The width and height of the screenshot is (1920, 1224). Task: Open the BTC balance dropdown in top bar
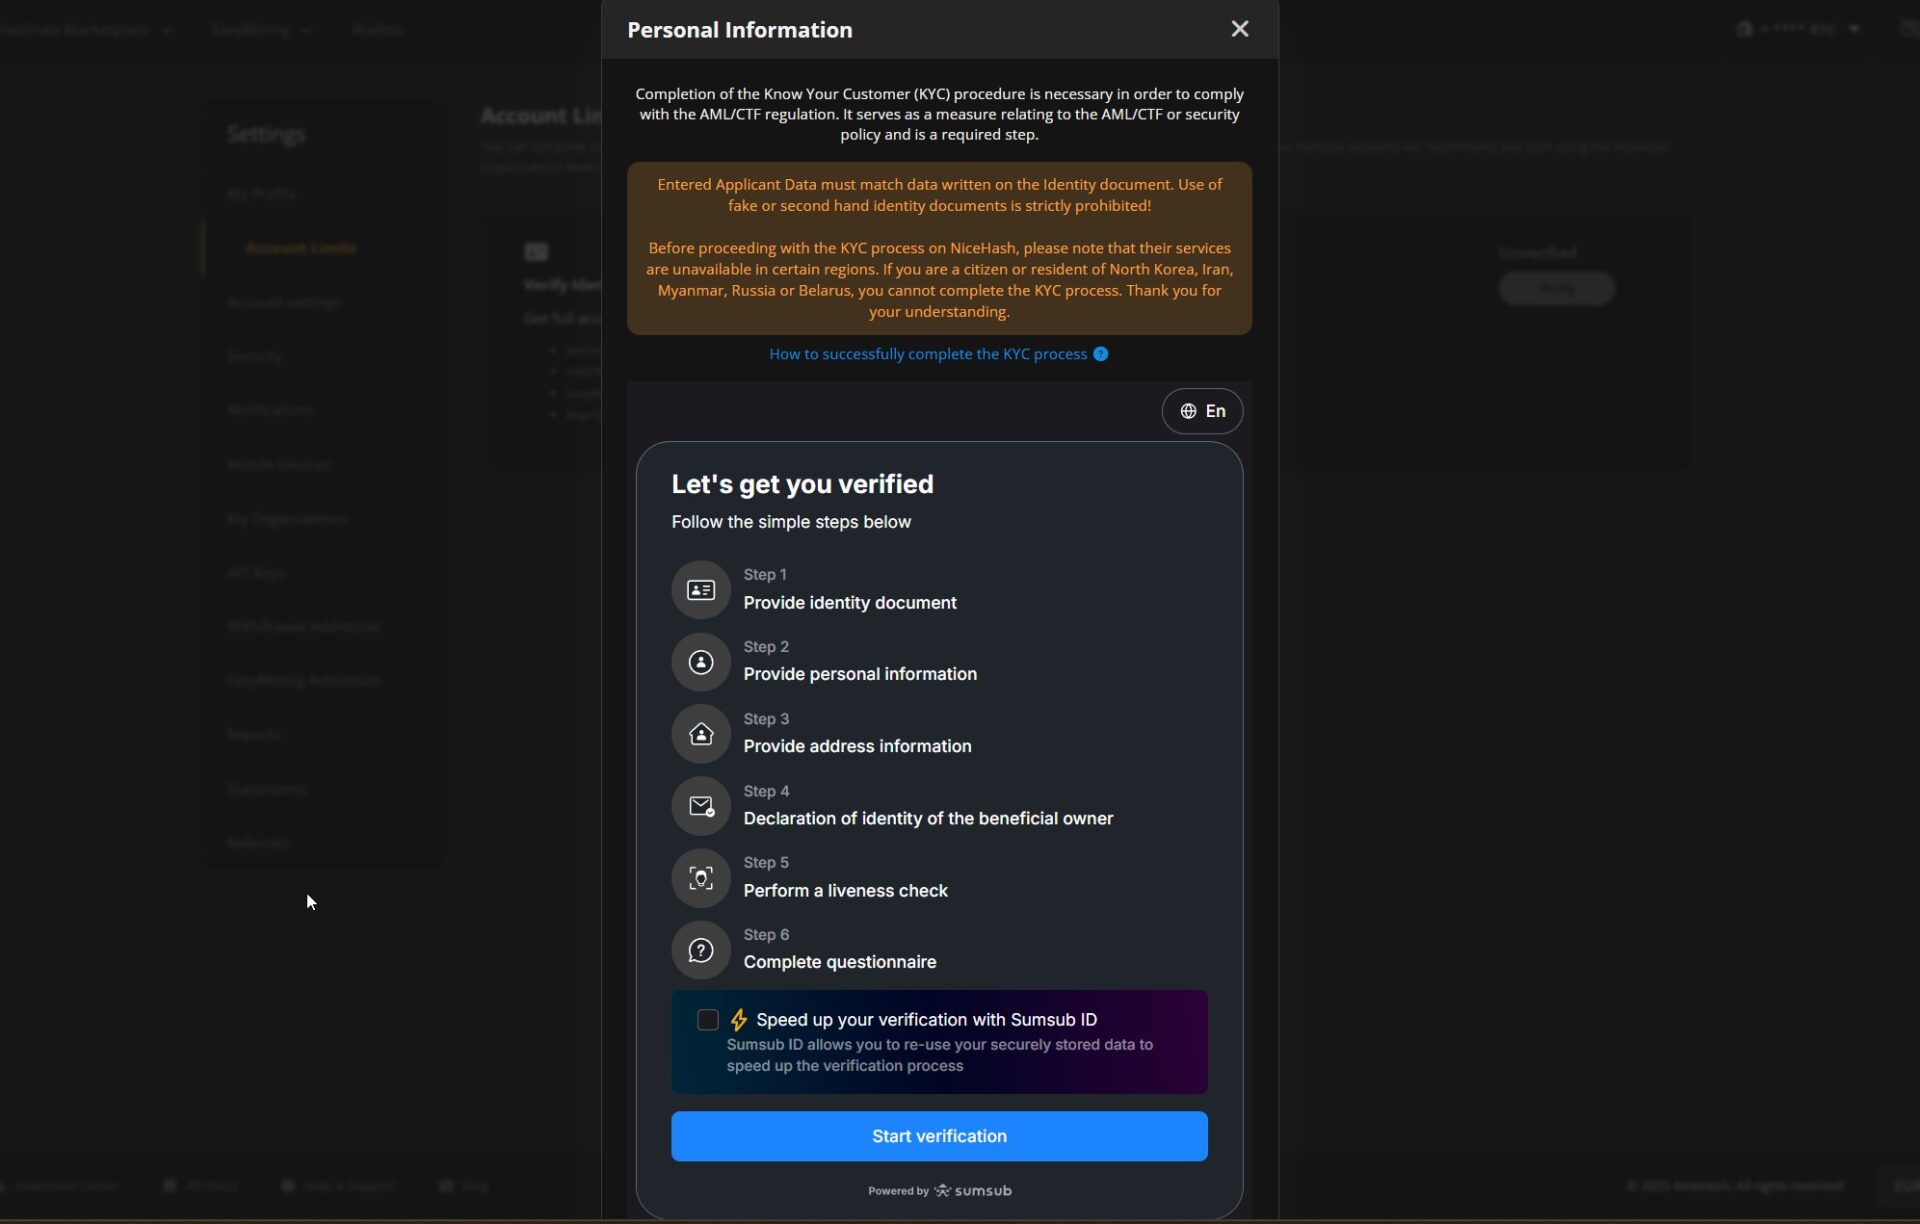pyautogui.click(x=1800, y=29)
